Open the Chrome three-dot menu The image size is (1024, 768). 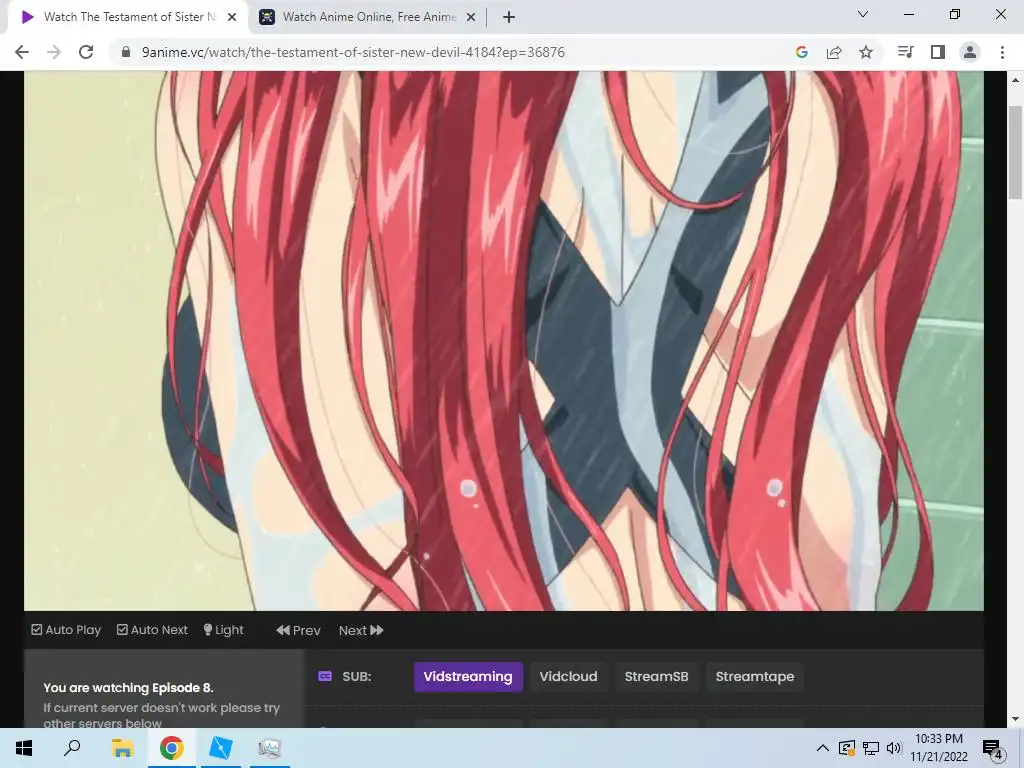[x=1002, y=52]
